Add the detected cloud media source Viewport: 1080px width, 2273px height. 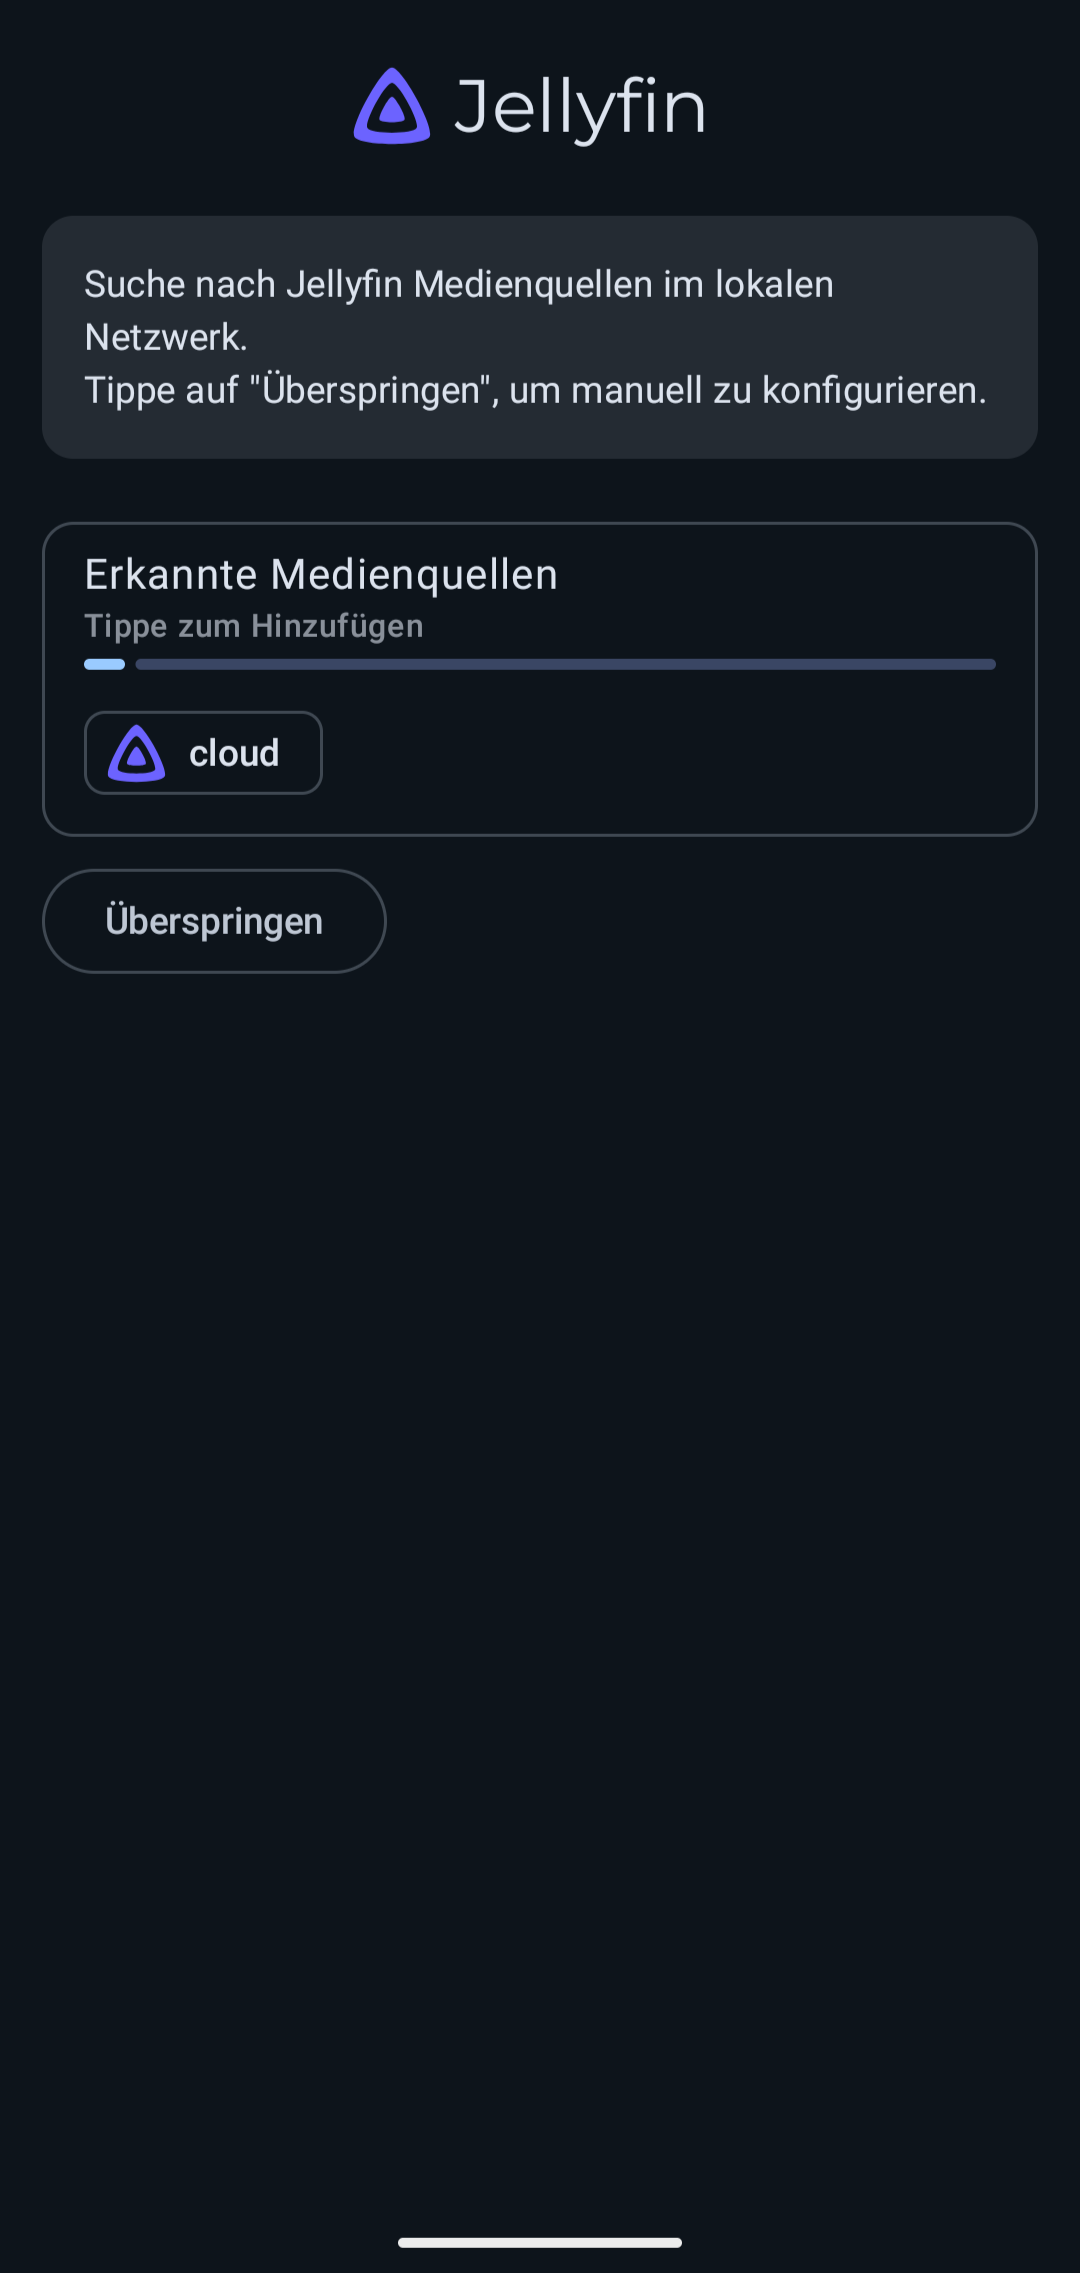tap(203, 753)
